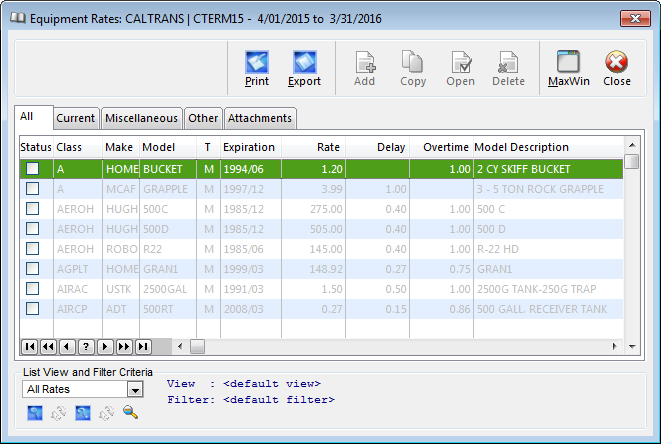Screen dimensions: 661x444
Task: Click the red Close toolbar icon
Action: (x=616, y=62)
